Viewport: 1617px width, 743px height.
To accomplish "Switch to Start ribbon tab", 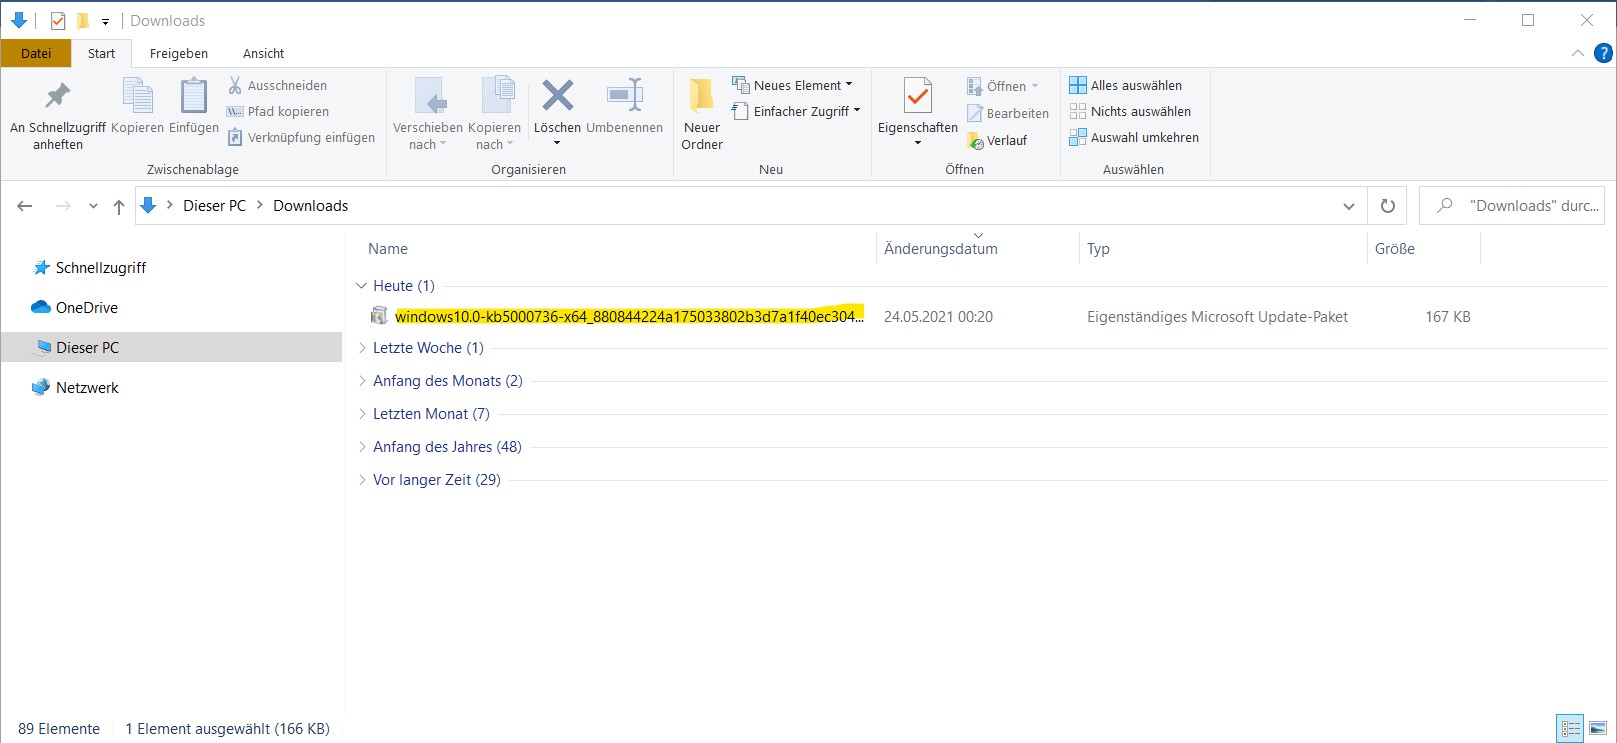I will click(x=101, y=53).
